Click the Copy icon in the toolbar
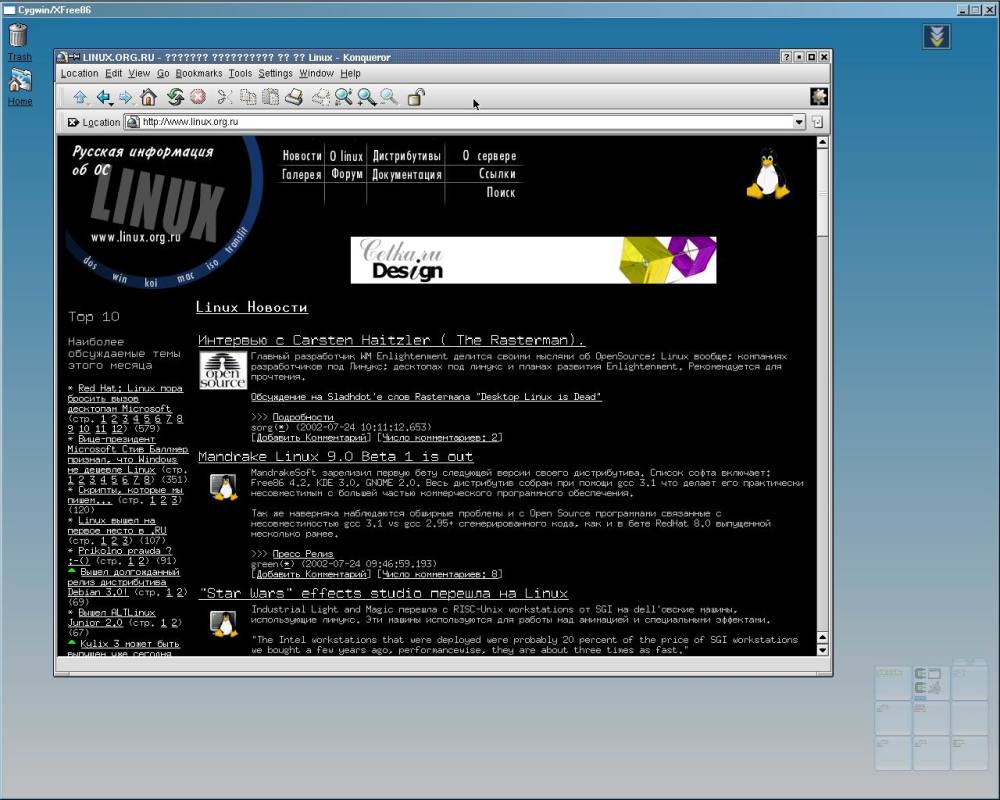The width and height of the screenshot is (1000, 800). (x=248, y=97)
